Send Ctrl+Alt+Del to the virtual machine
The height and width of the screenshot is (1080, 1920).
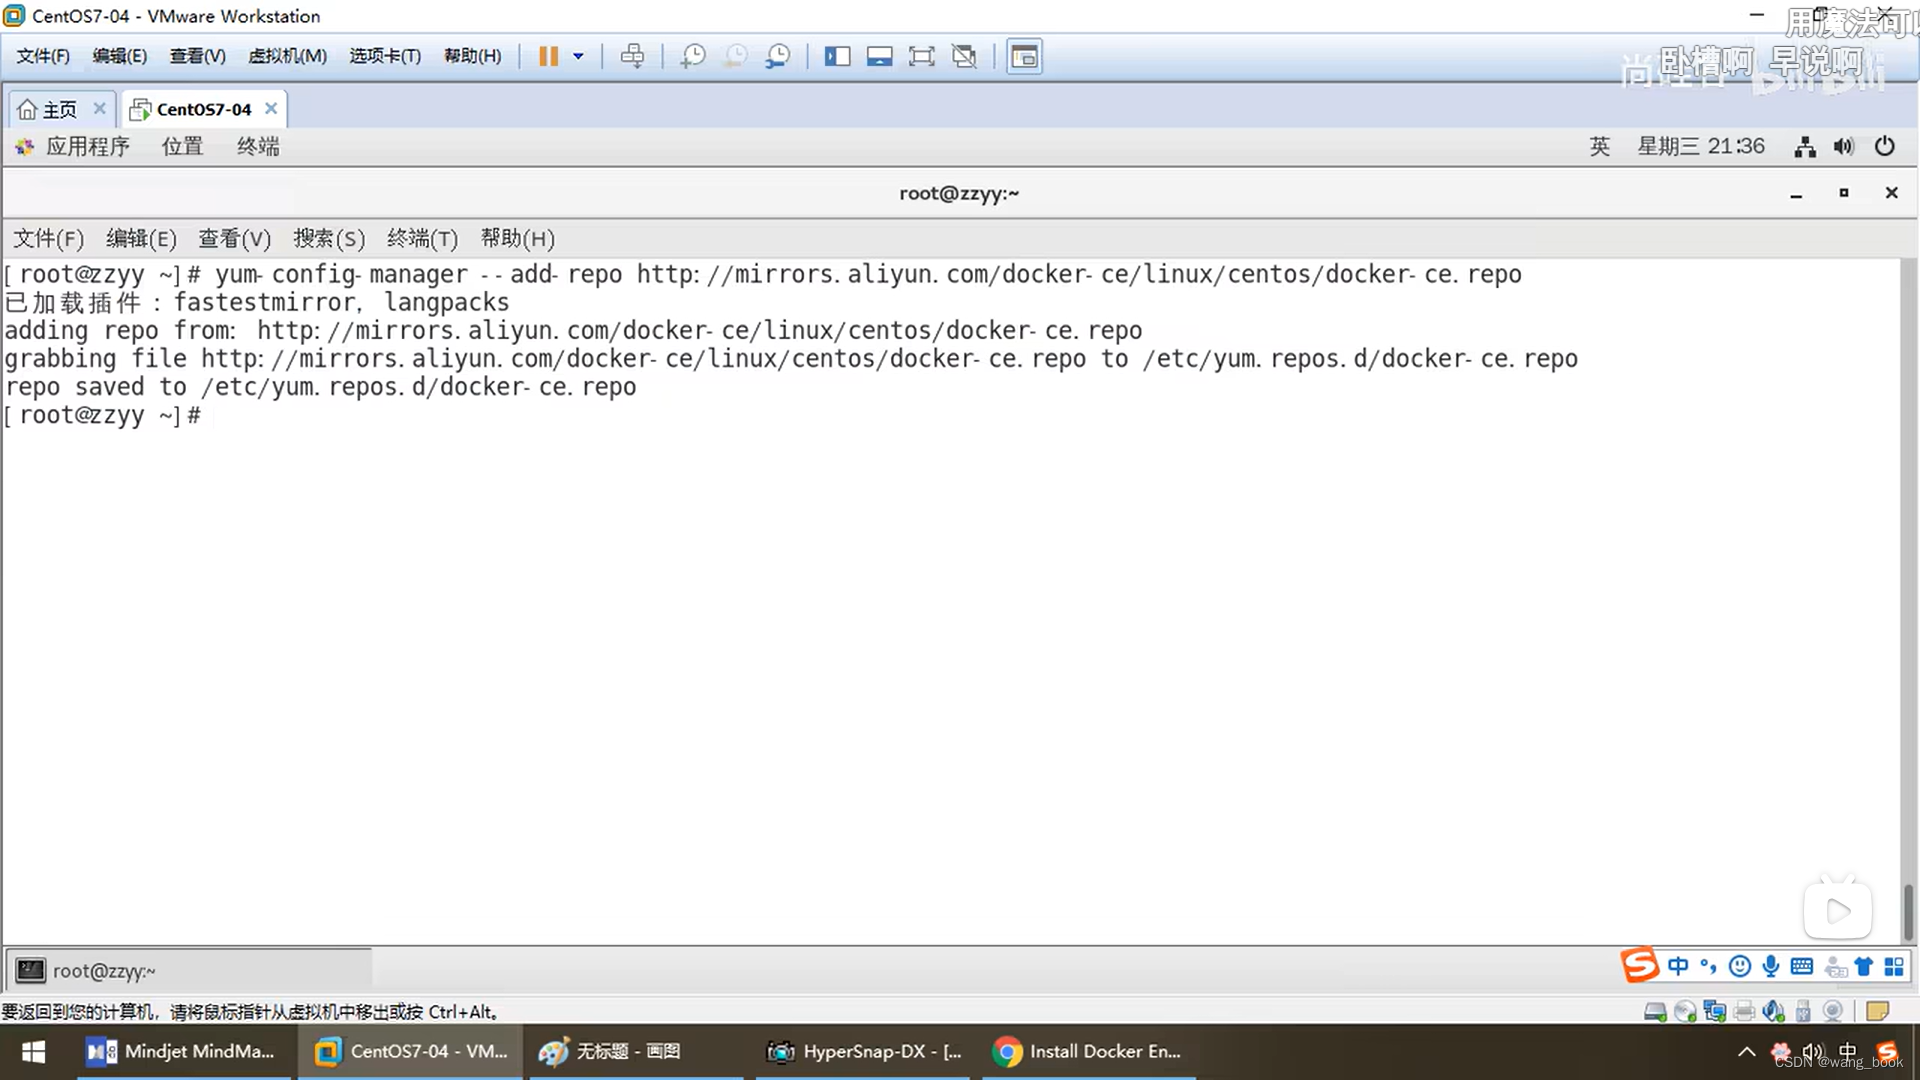coord(632,56)
